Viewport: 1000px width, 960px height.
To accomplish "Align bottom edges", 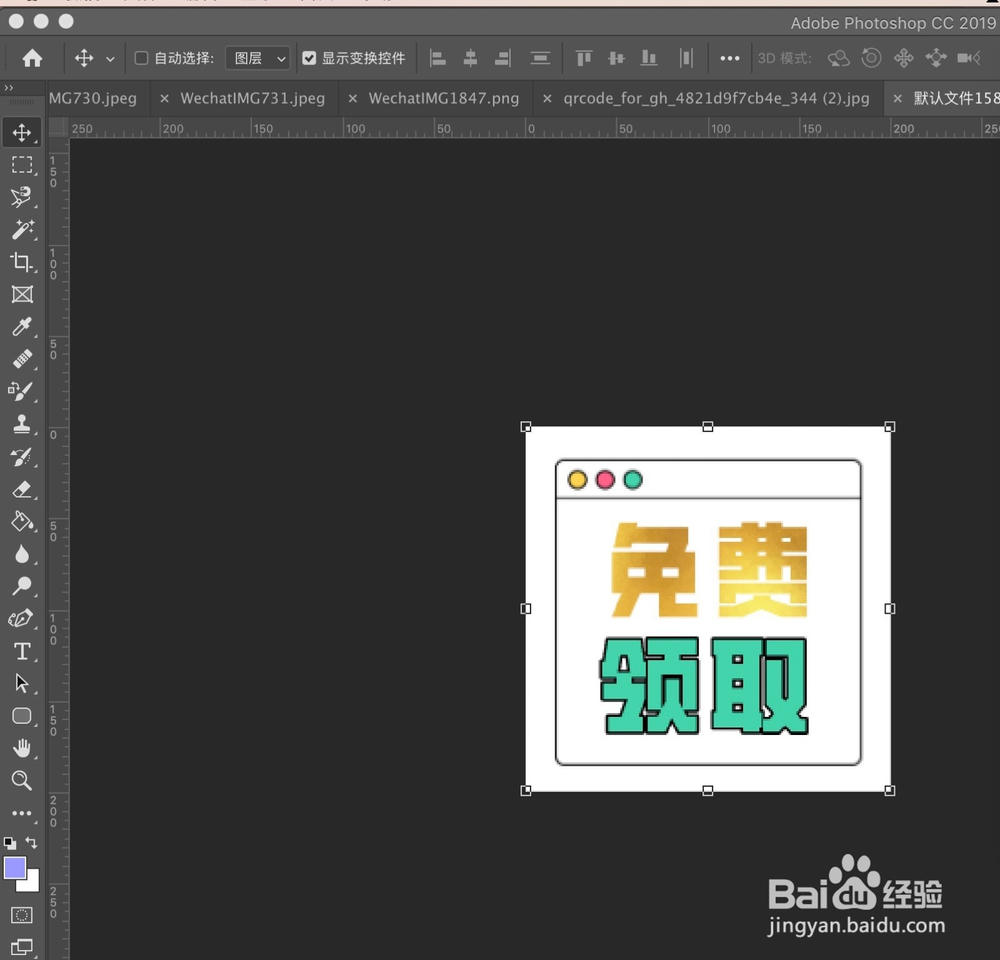I will point(649,59).
